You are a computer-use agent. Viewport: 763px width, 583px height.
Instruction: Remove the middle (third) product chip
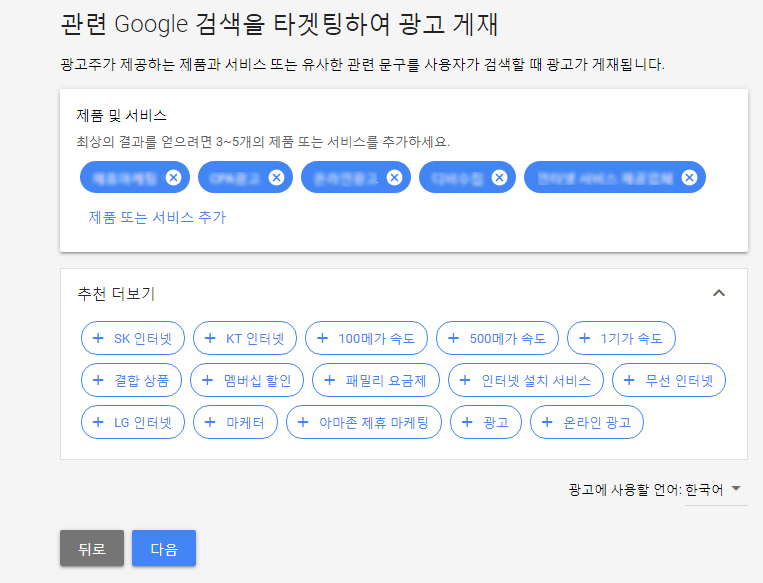[x=393, y=177]
